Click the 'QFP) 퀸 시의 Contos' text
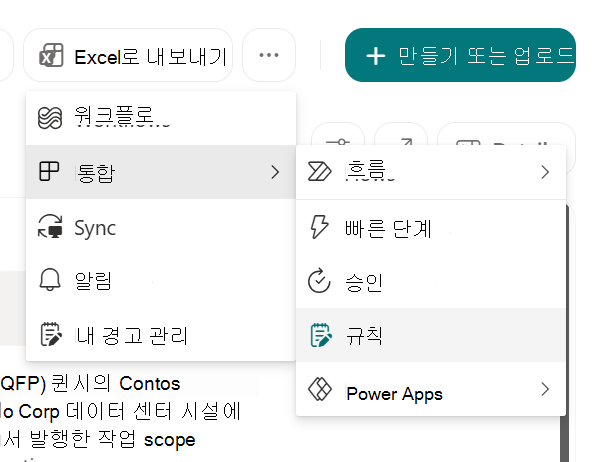The width and height of the screenshot is (616, 462). (90, 383)
